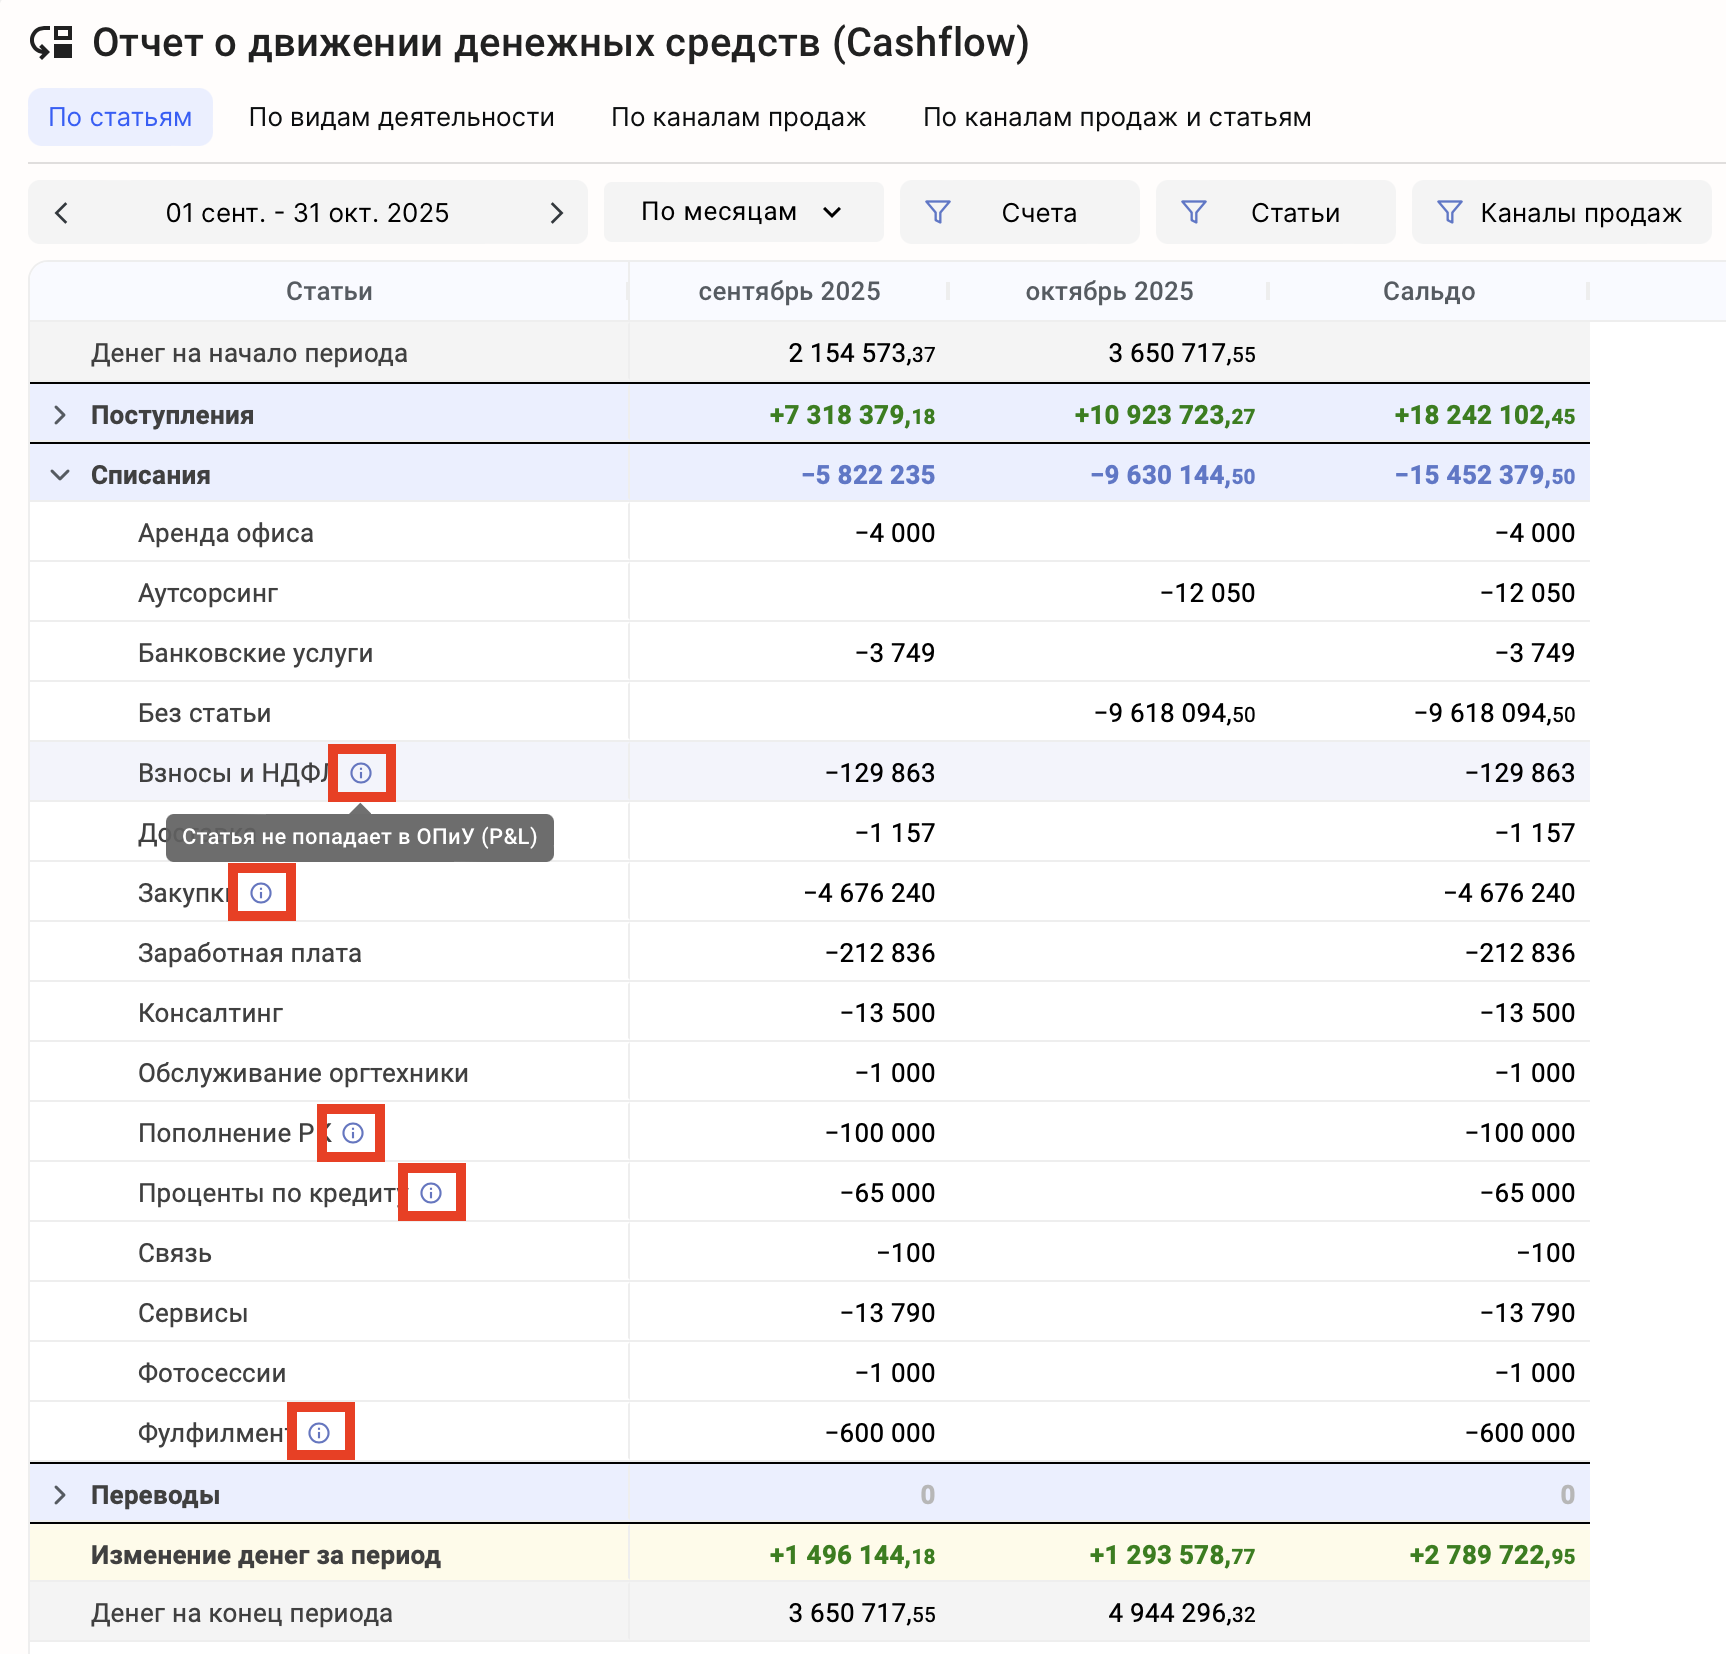Click info icon beside Закупки row
Screen dimensions: 1726x1654
point(261,893)
